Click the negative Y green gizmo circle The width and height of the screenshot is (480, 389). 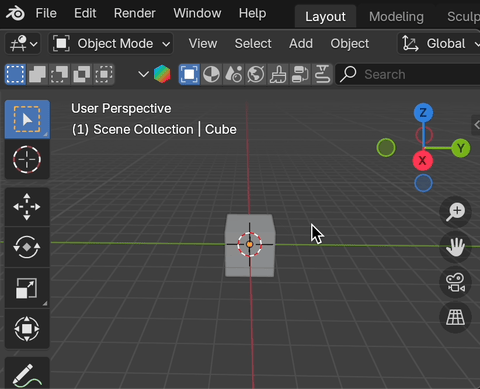[x=386, y=148]
